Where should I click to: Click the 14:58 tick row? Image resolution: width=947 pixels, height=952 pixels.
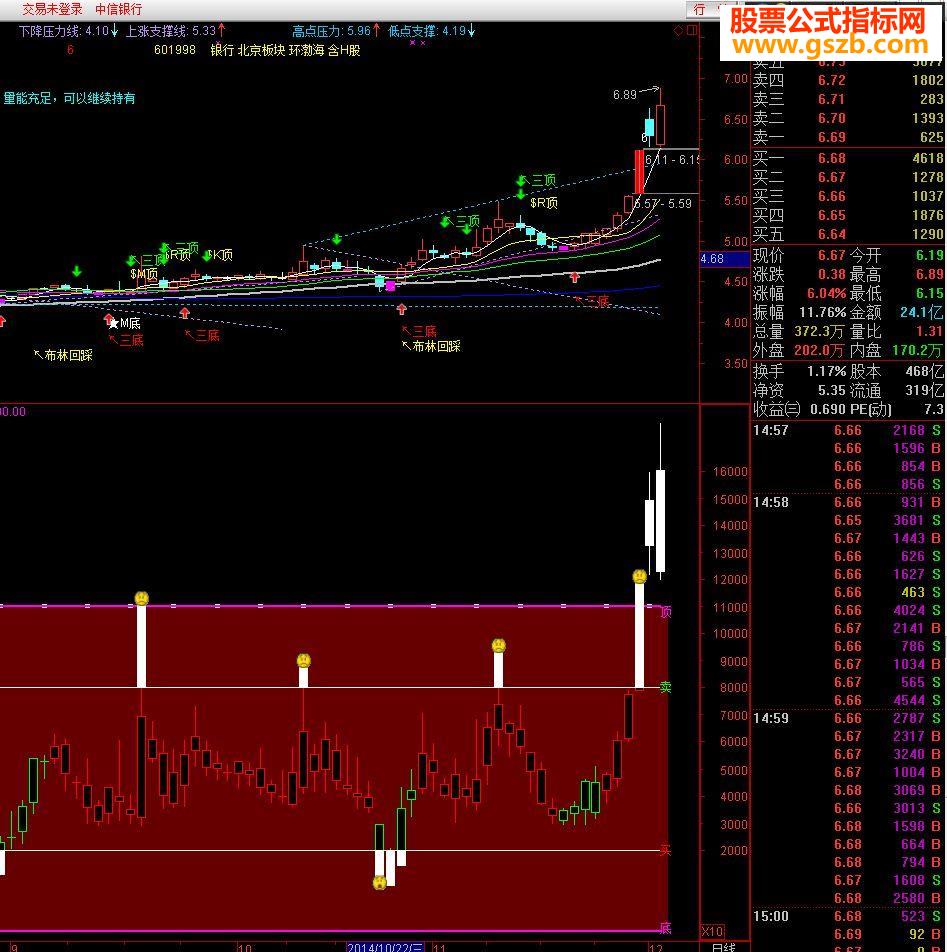[847, 502]
